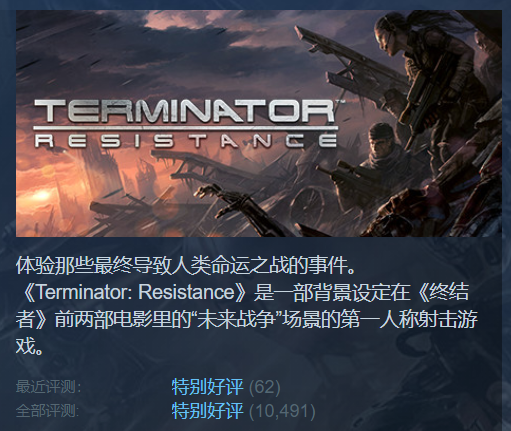Click the 最近评测 label
The width and height of the screenshot is (511, 431).
click(48, 387)
